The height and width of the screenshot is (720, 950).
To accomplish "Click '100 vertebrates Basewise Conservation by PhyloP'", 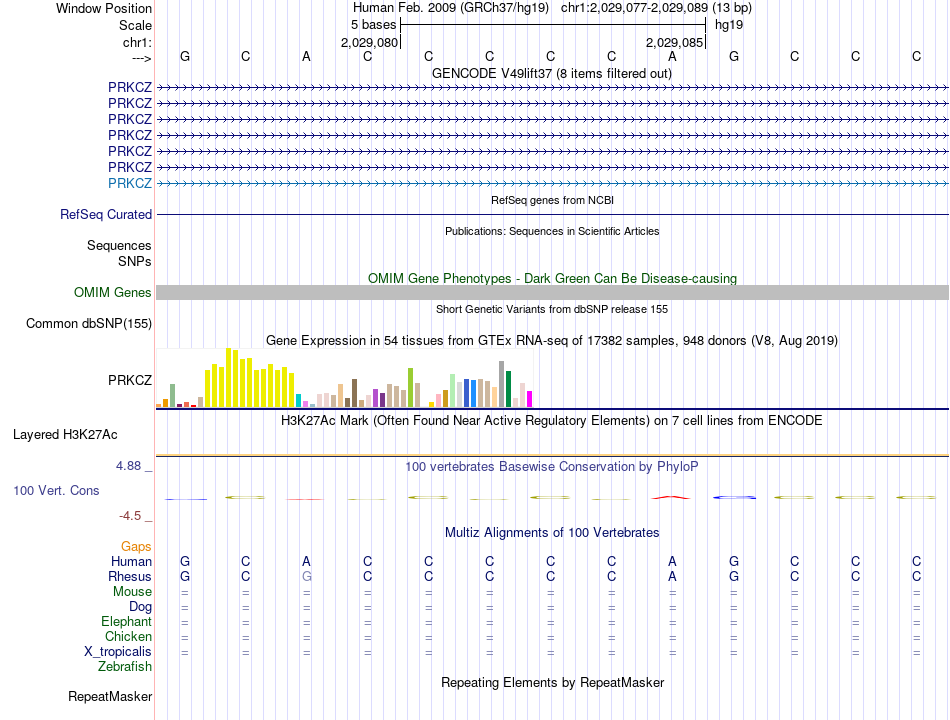I will point(551,467).
